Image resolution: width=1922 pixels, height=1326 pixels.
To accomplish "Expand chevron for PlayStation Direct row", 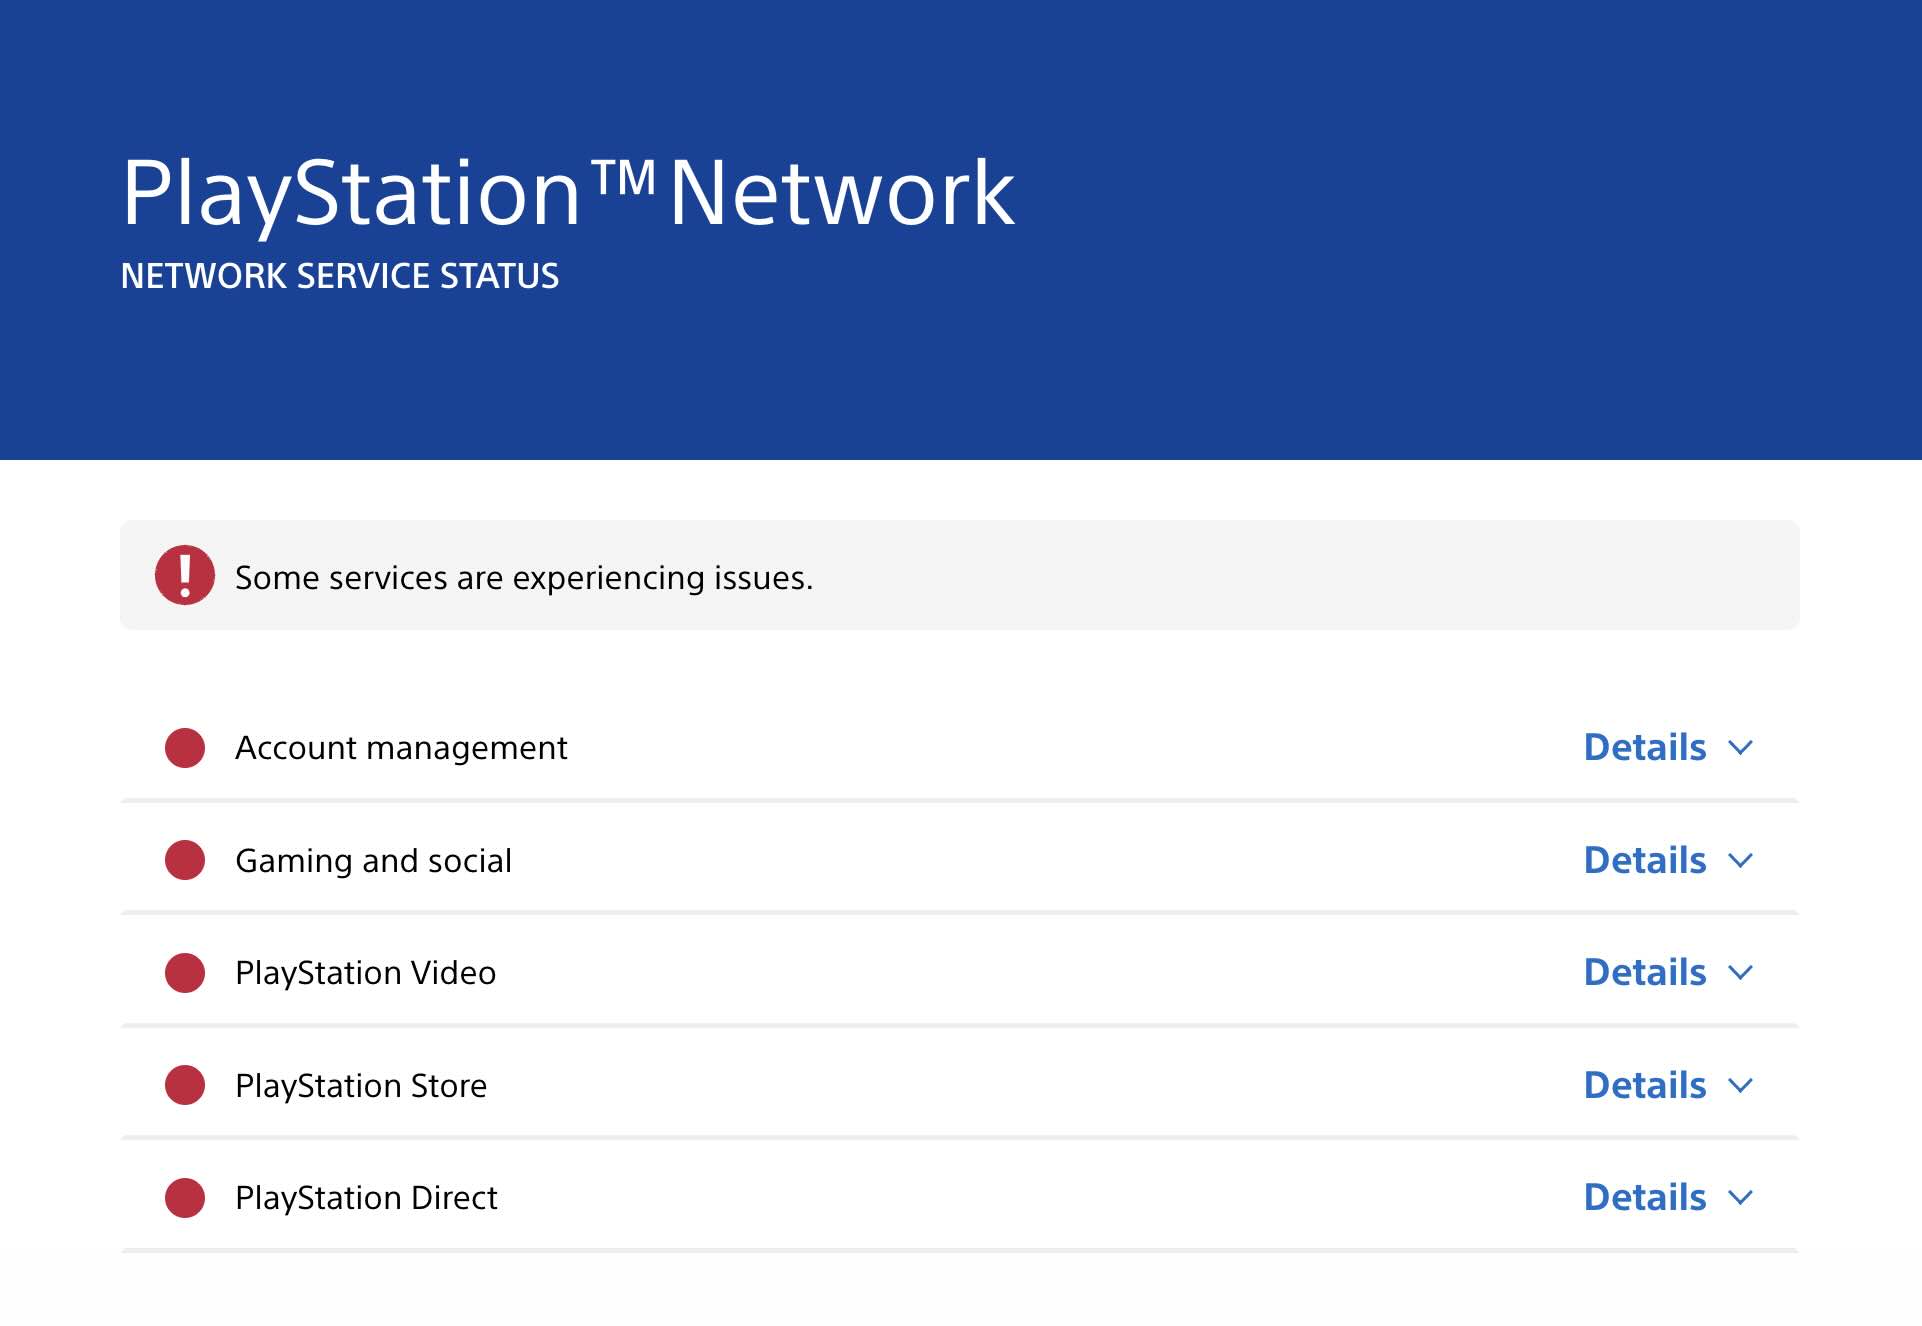I will [1741, 1198].
